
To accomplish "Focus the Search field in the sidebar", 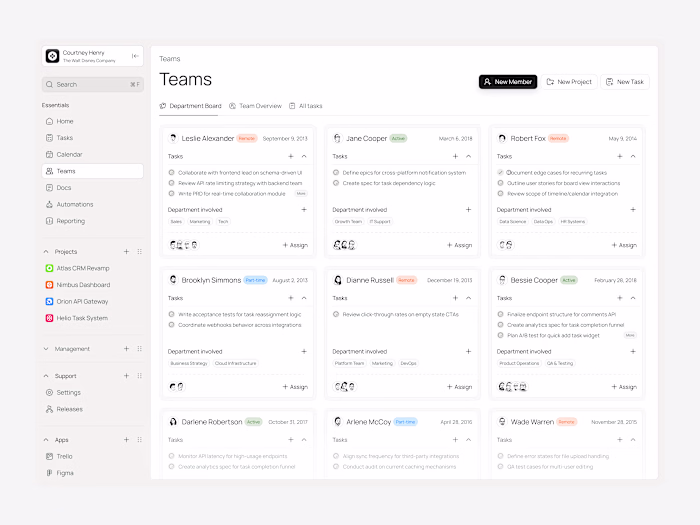I will point(93,84).
